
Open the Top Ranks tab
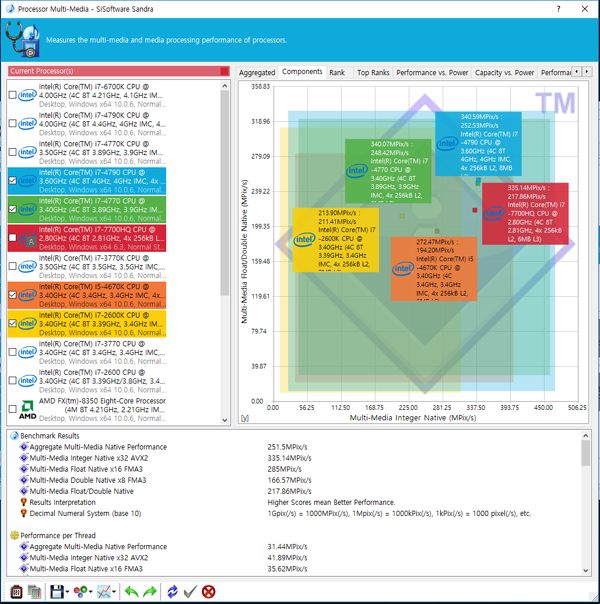pos(373,73)
